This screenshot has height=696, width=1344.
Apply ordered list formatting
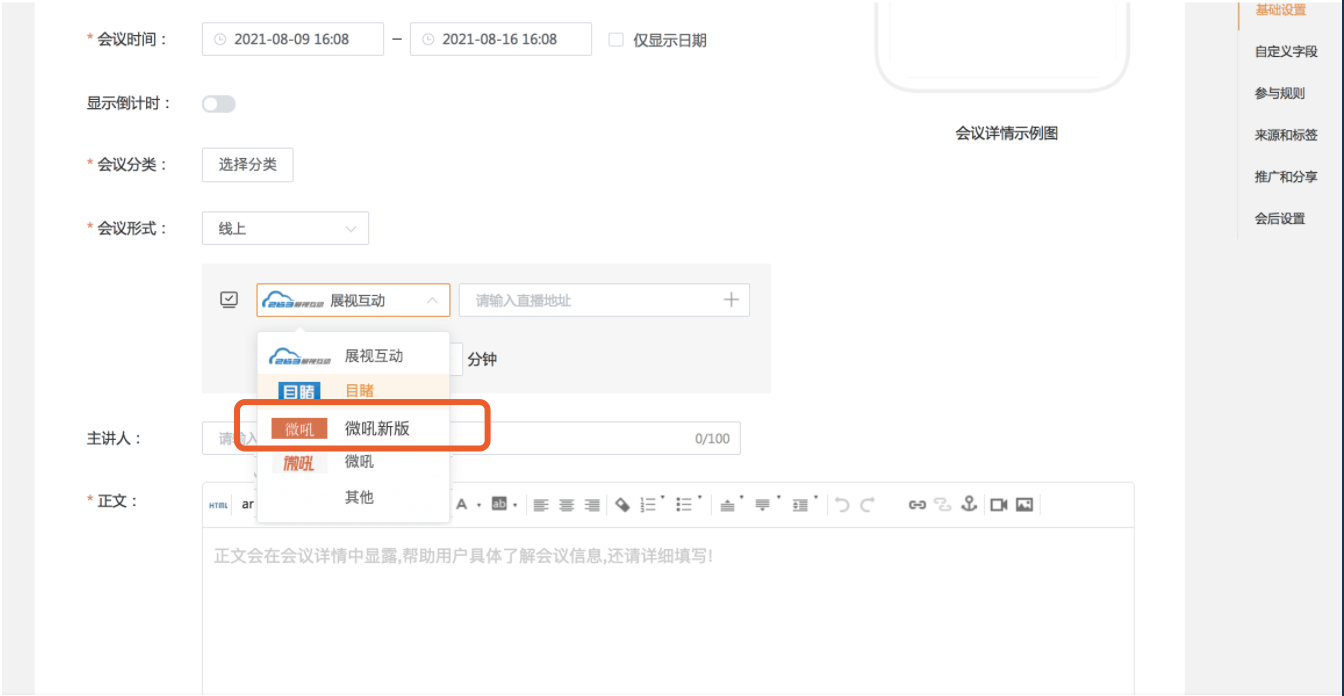click(x=650, y=505)
